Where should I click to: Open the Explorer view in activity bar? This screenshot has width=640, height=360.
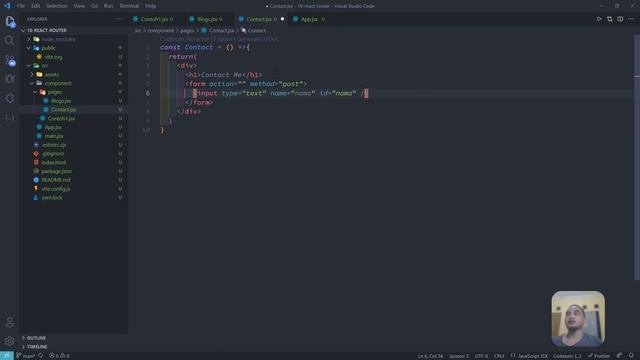click(10, 21)
